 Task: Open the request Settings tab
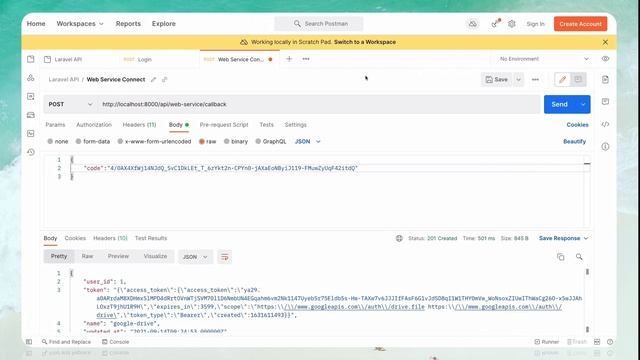tap(296, 124)
